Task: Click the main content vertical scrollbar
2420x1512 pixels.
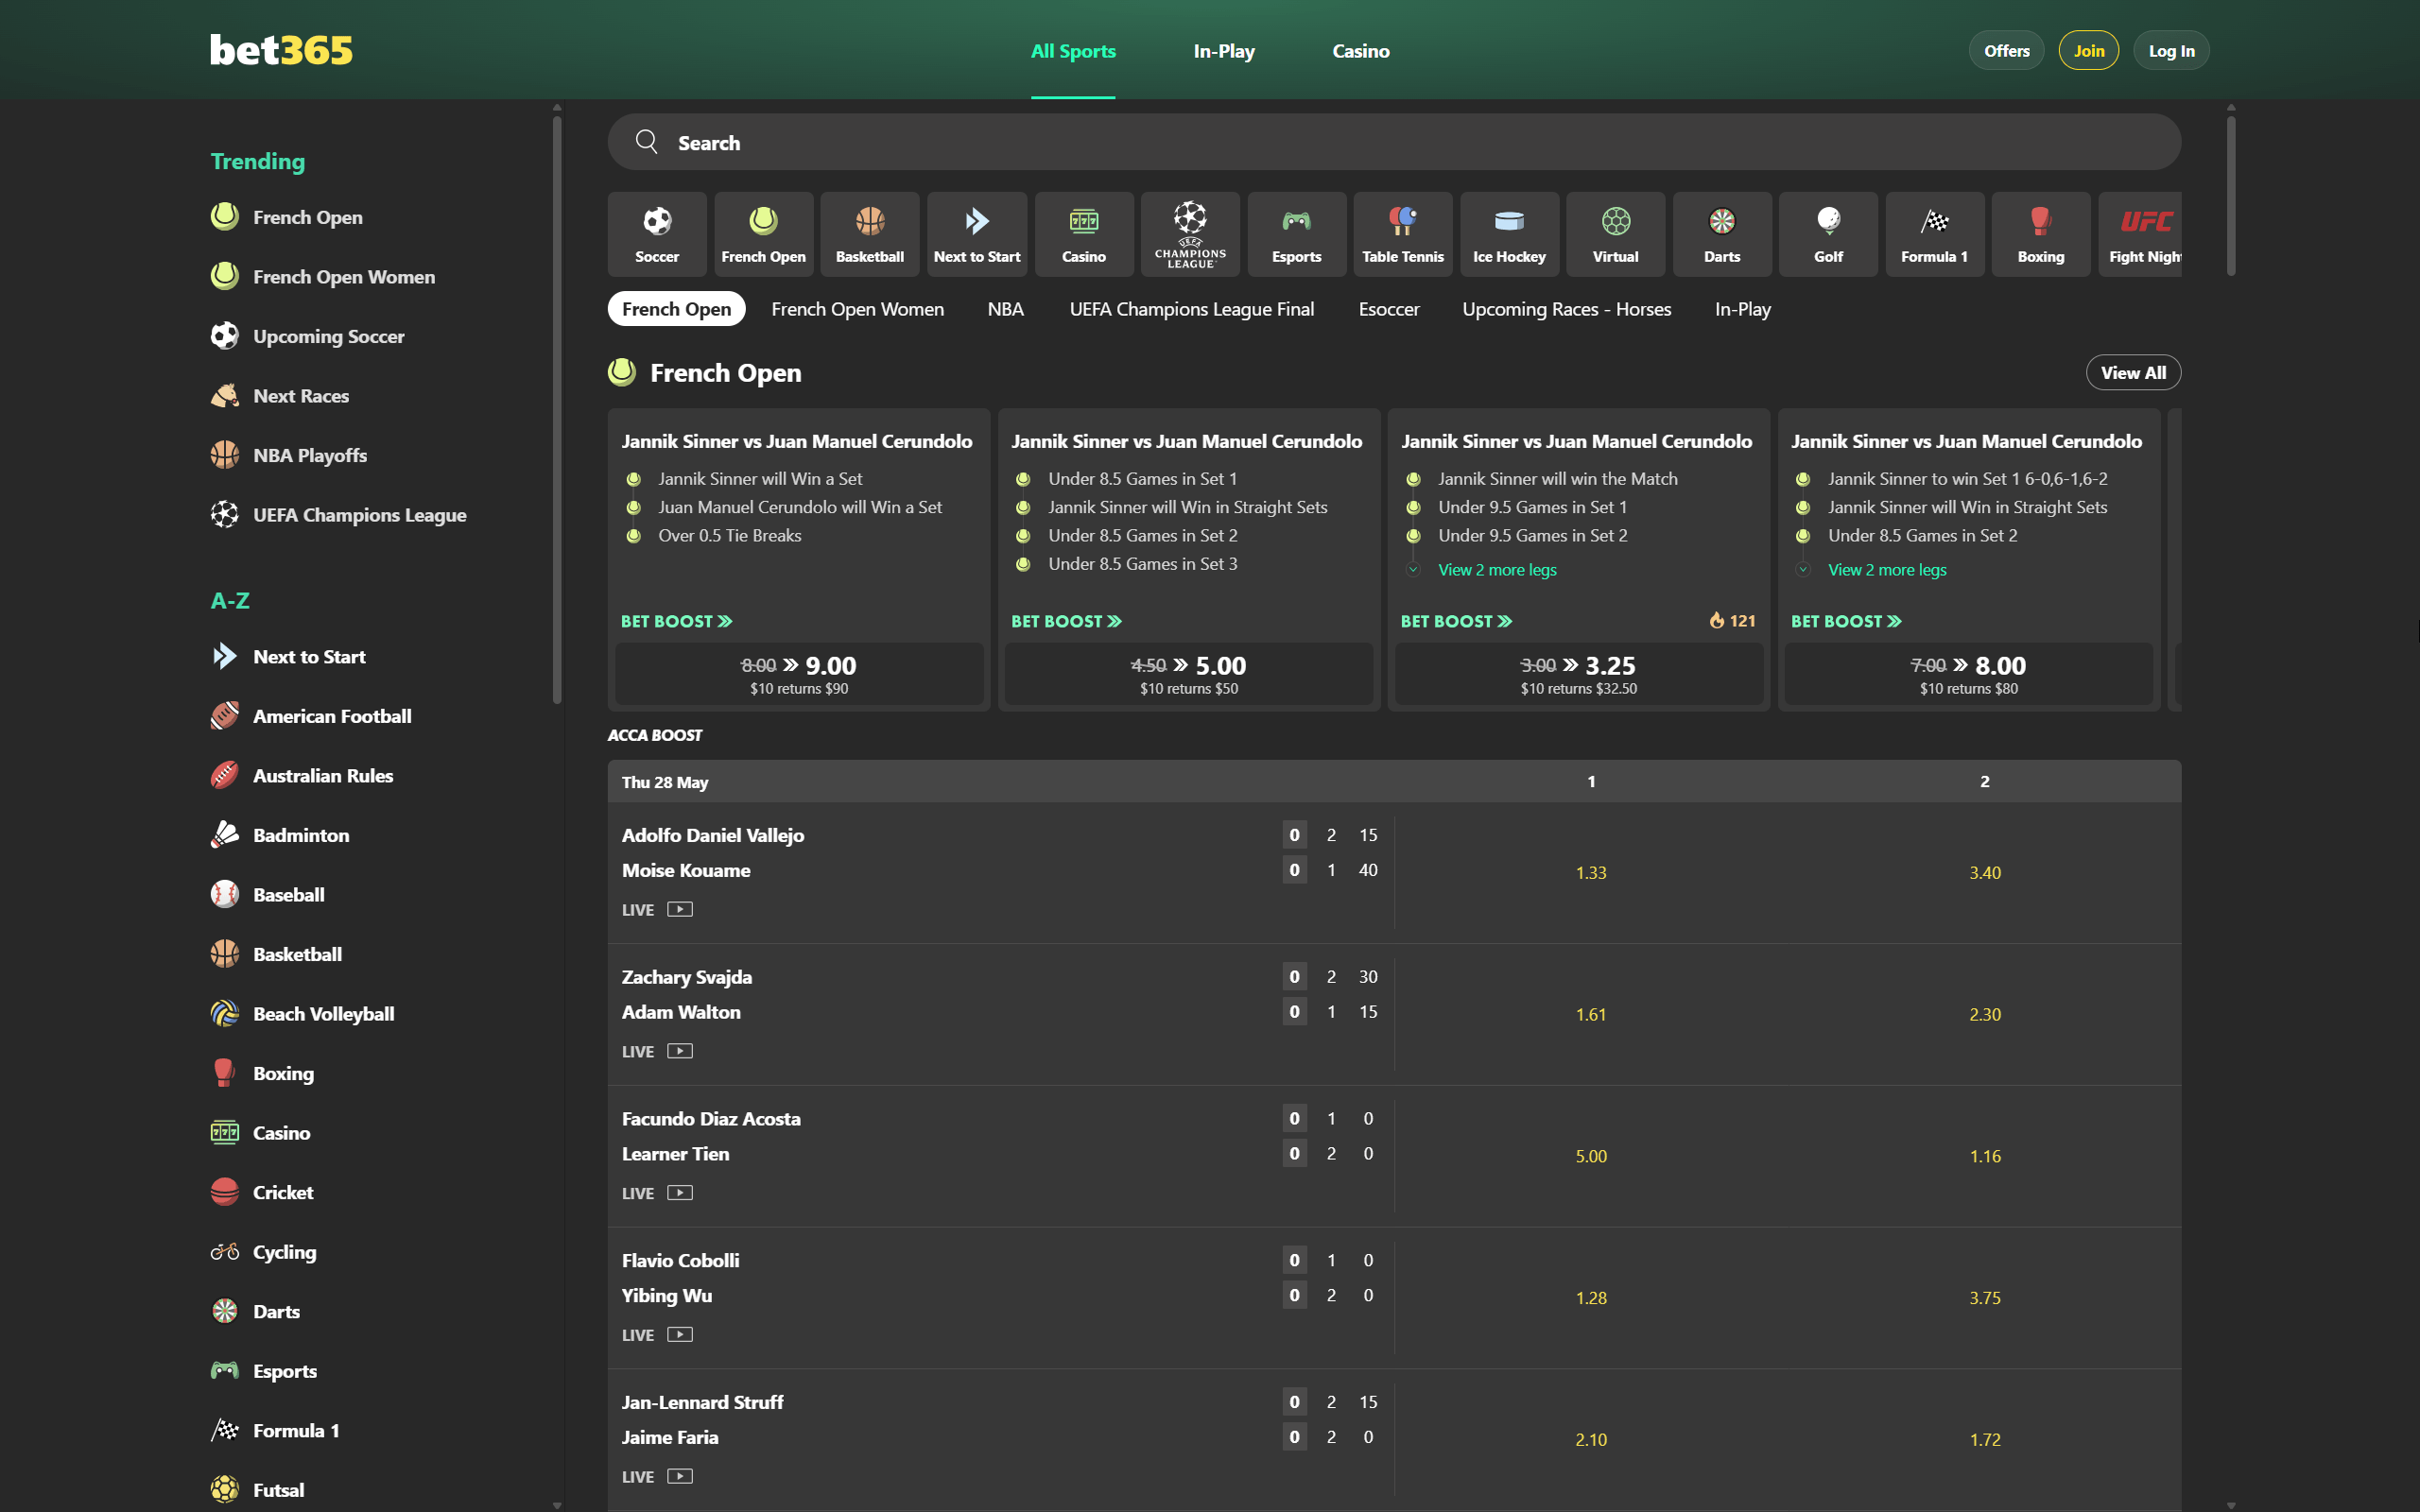Action: coord(2231,196)
